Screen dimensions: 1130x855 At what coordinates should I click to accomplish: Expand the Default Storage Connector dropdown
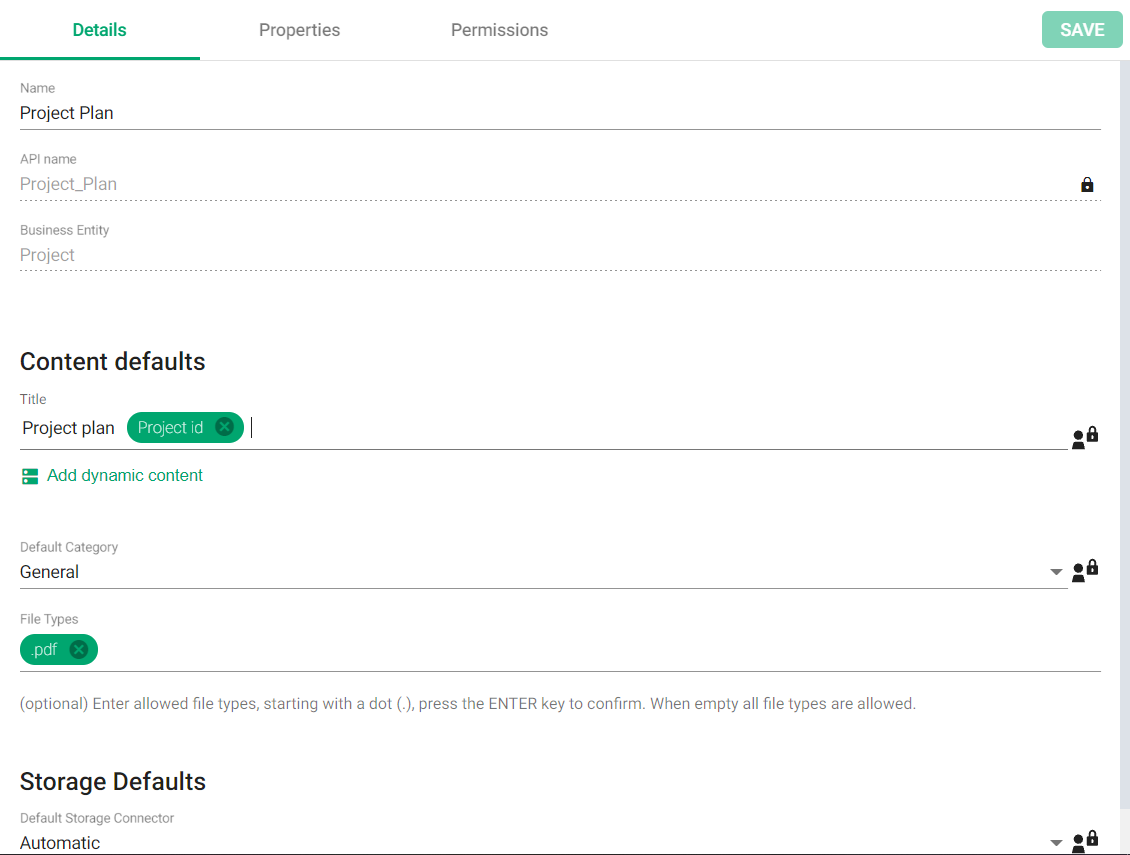pos(1056,843)
